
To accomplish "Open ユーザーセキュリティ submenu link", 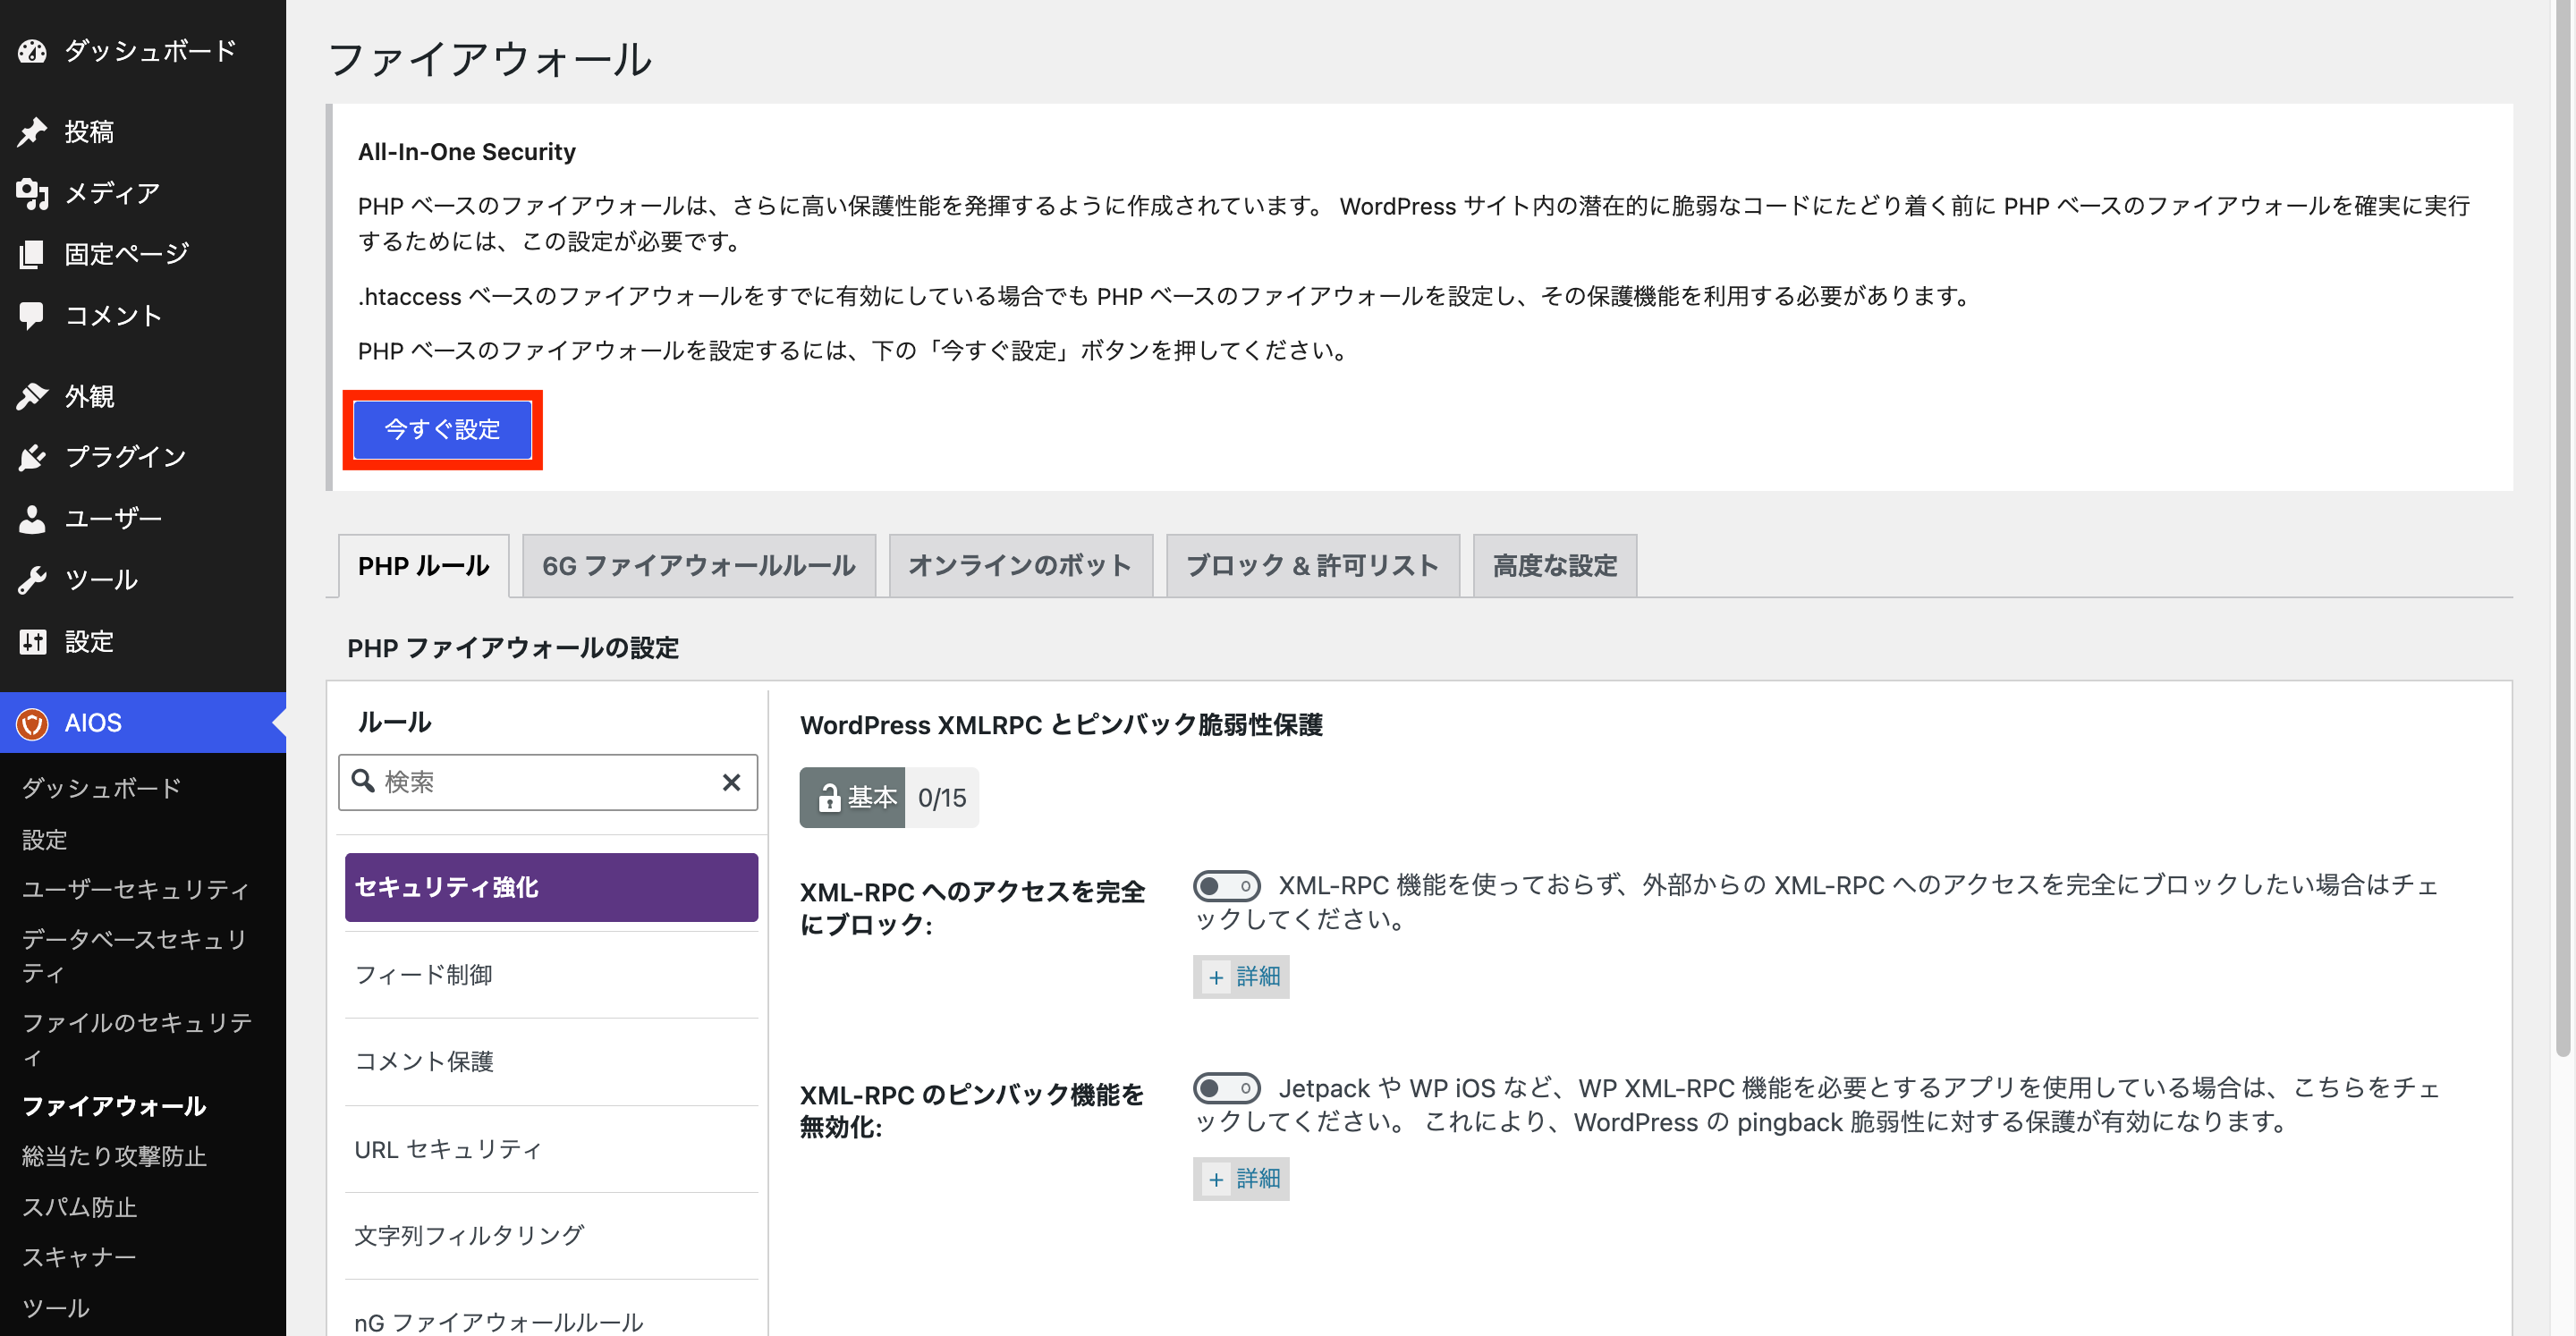I will (135, 890).
